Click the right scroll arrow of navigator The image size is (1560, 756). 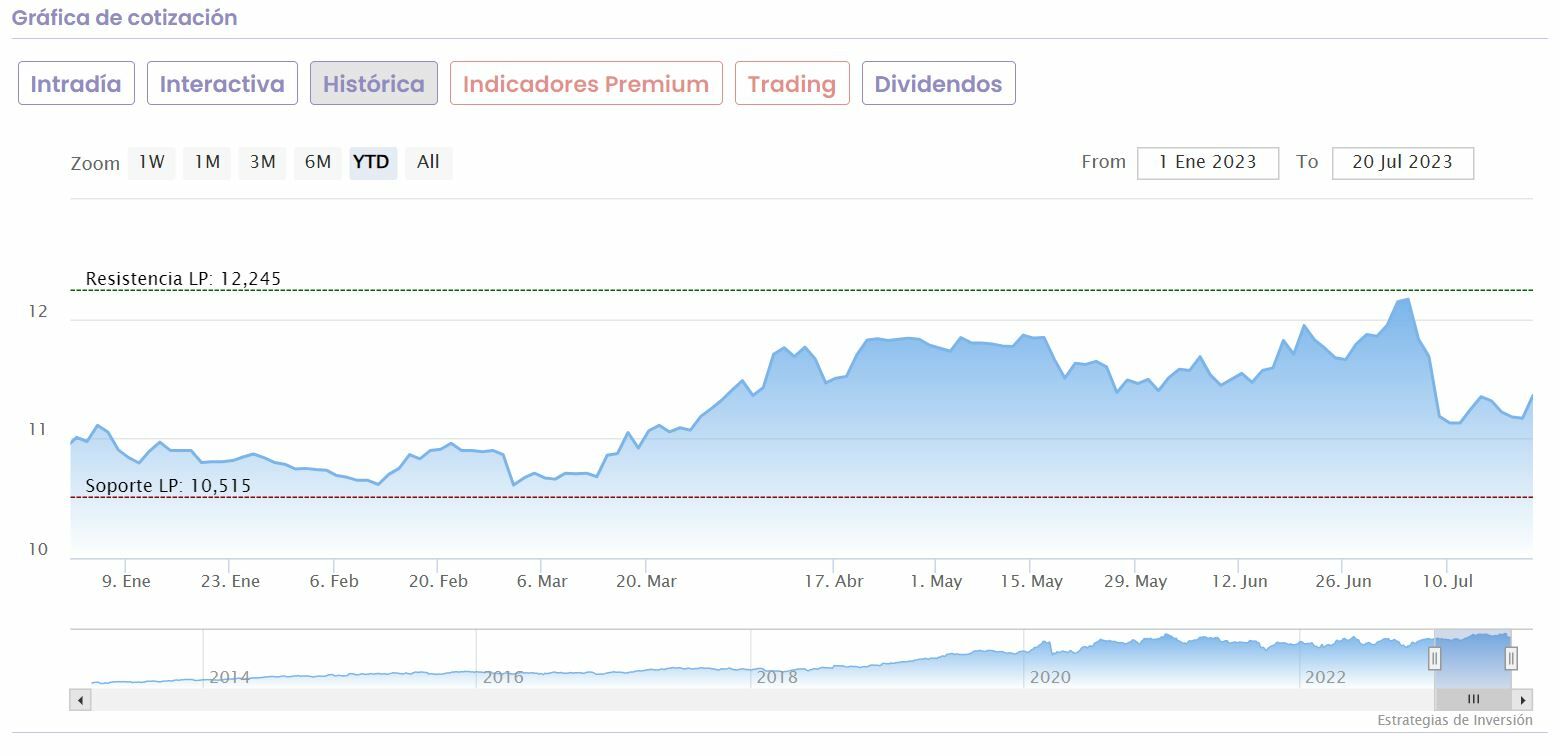[1523, 700]
